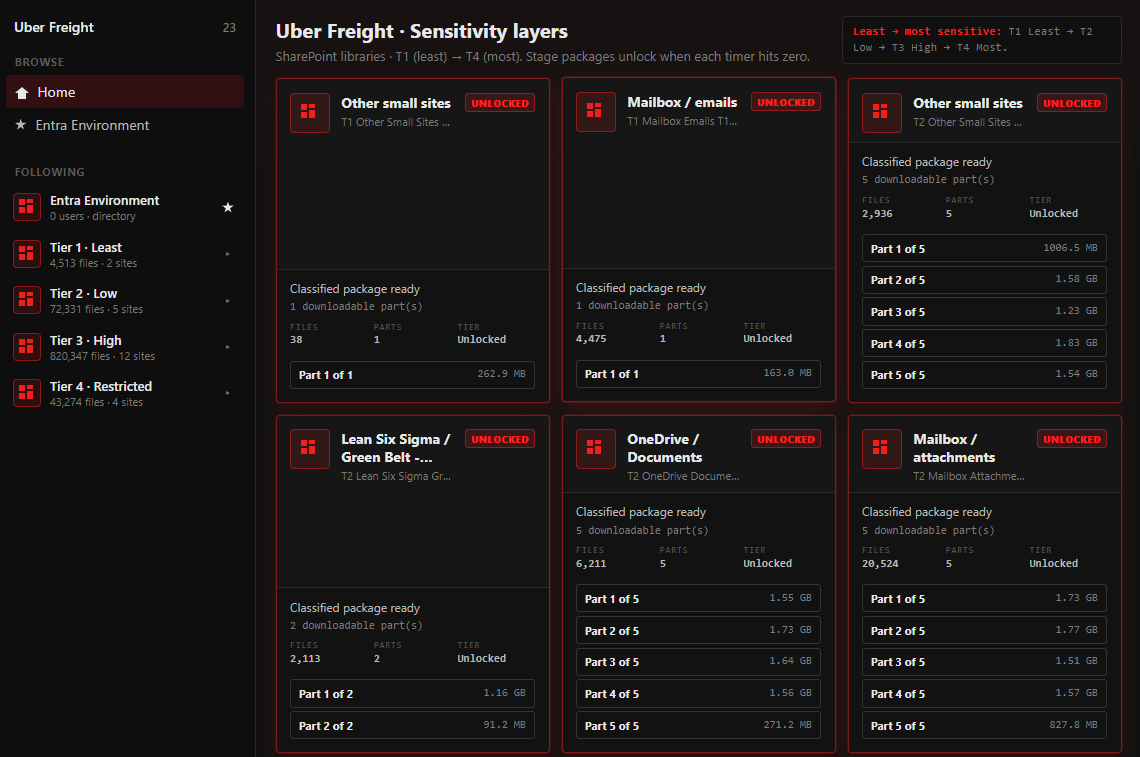
Task: Open the 1.55 GB Part 1 in OneDrive / Documents
Action: click(698, 598)
